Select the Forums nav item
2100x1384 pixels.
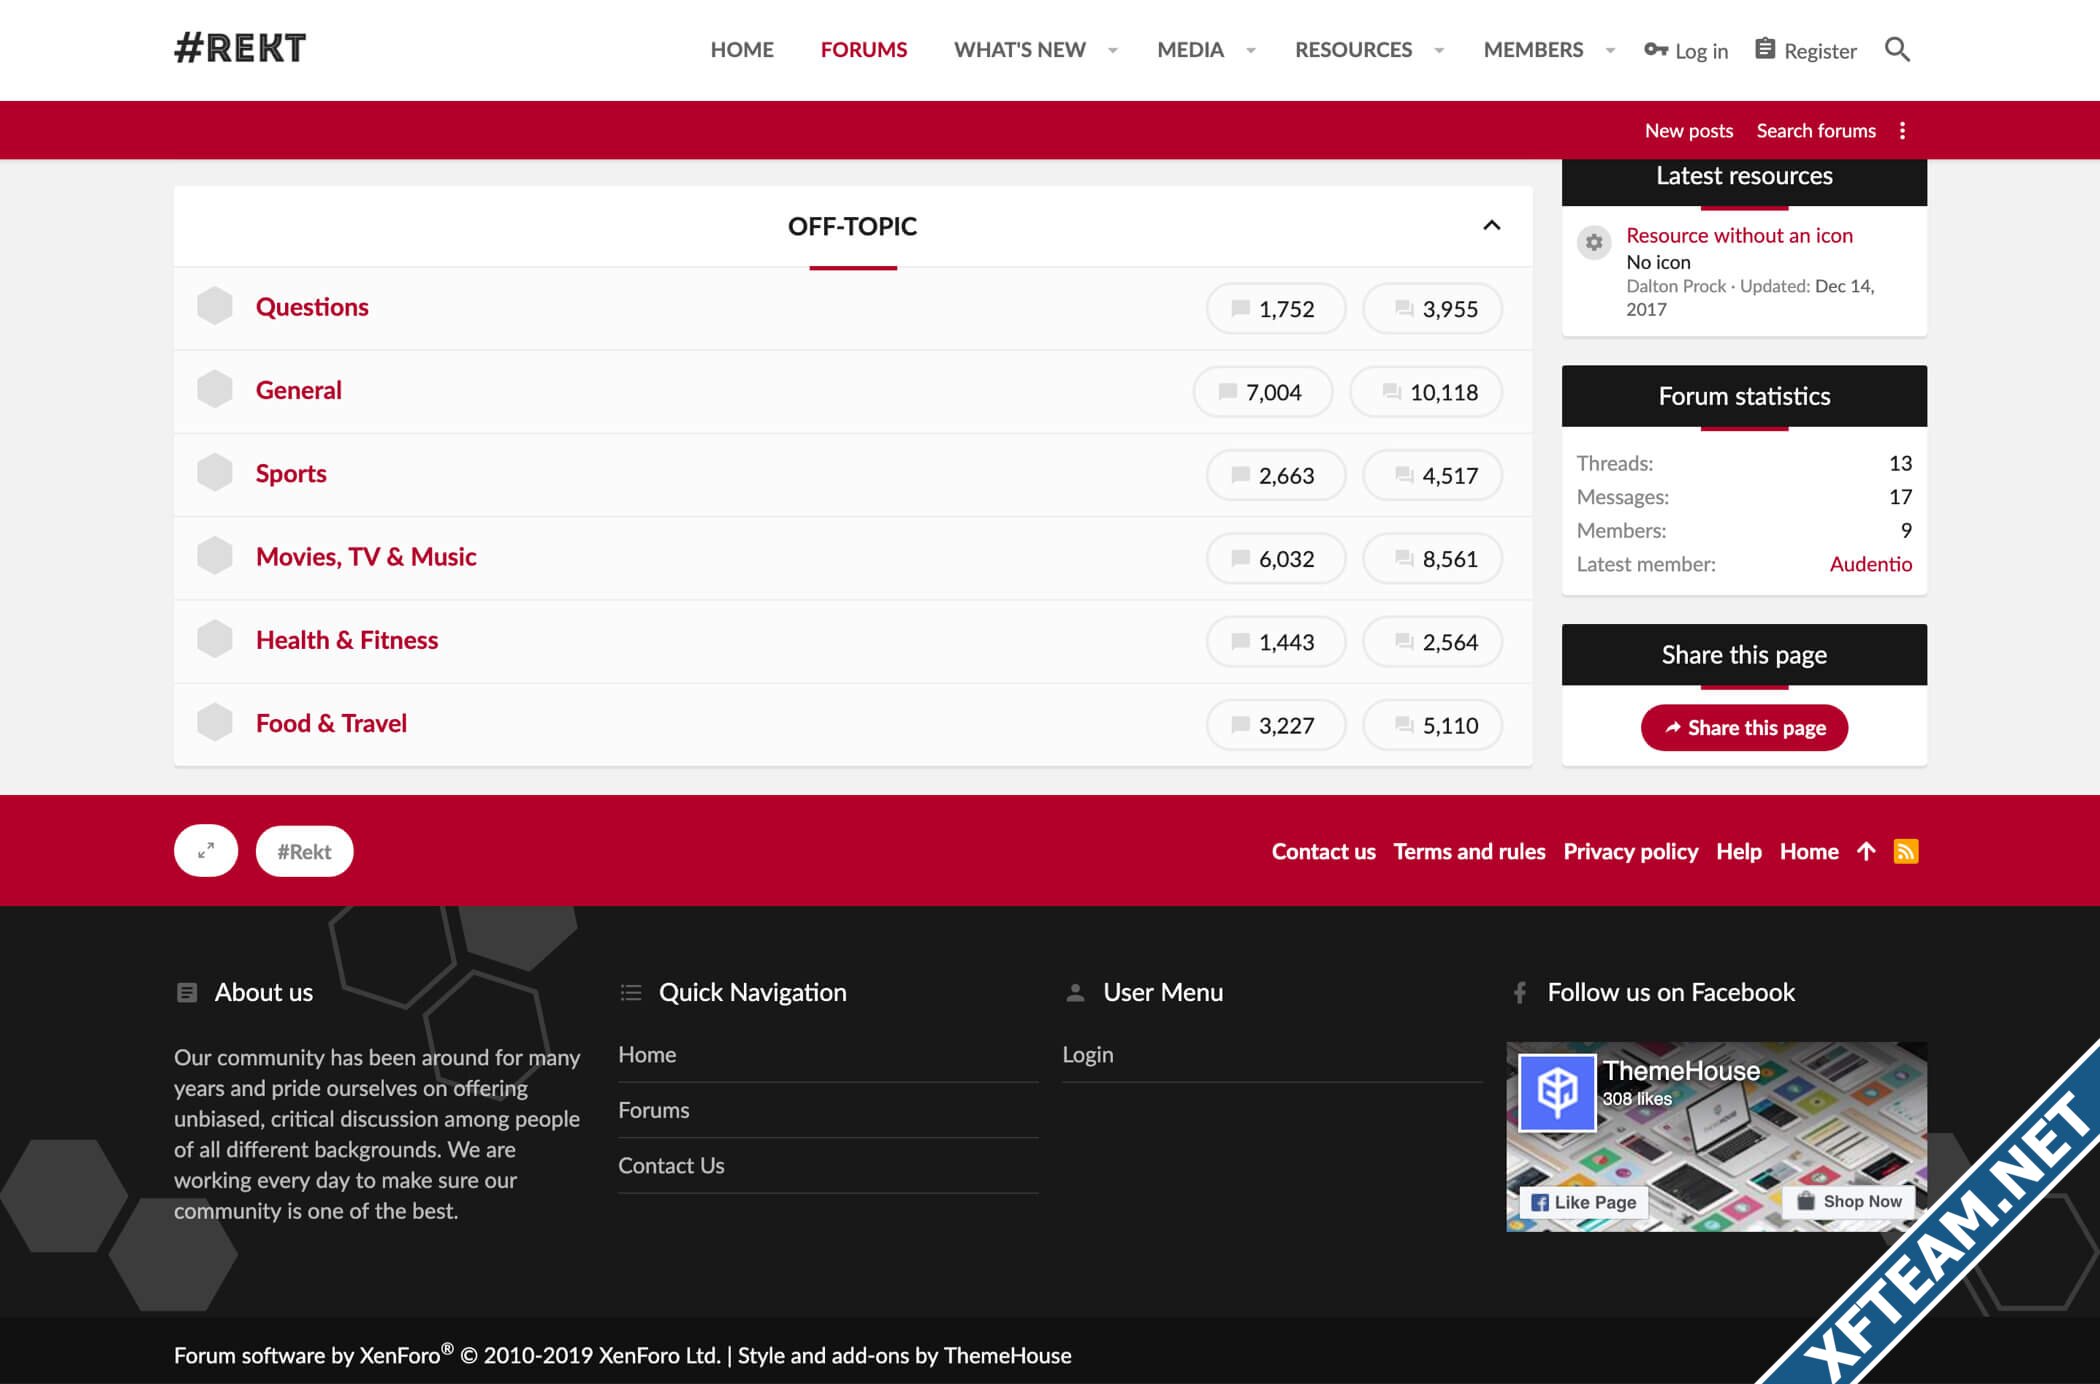pos(864,50)
